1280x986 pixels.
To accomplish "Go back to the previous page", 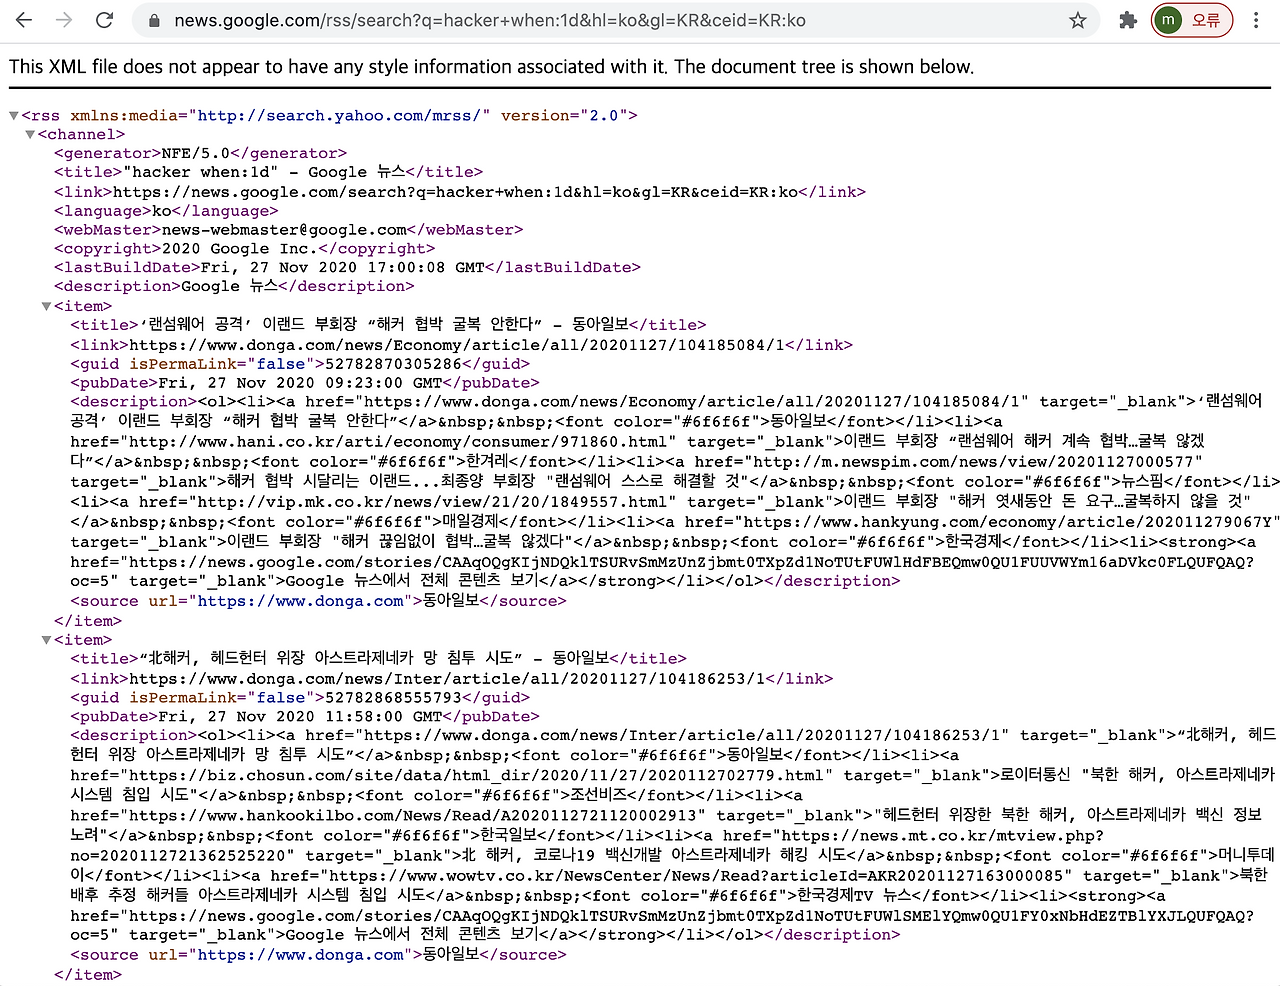I will [x=24, y=20].
